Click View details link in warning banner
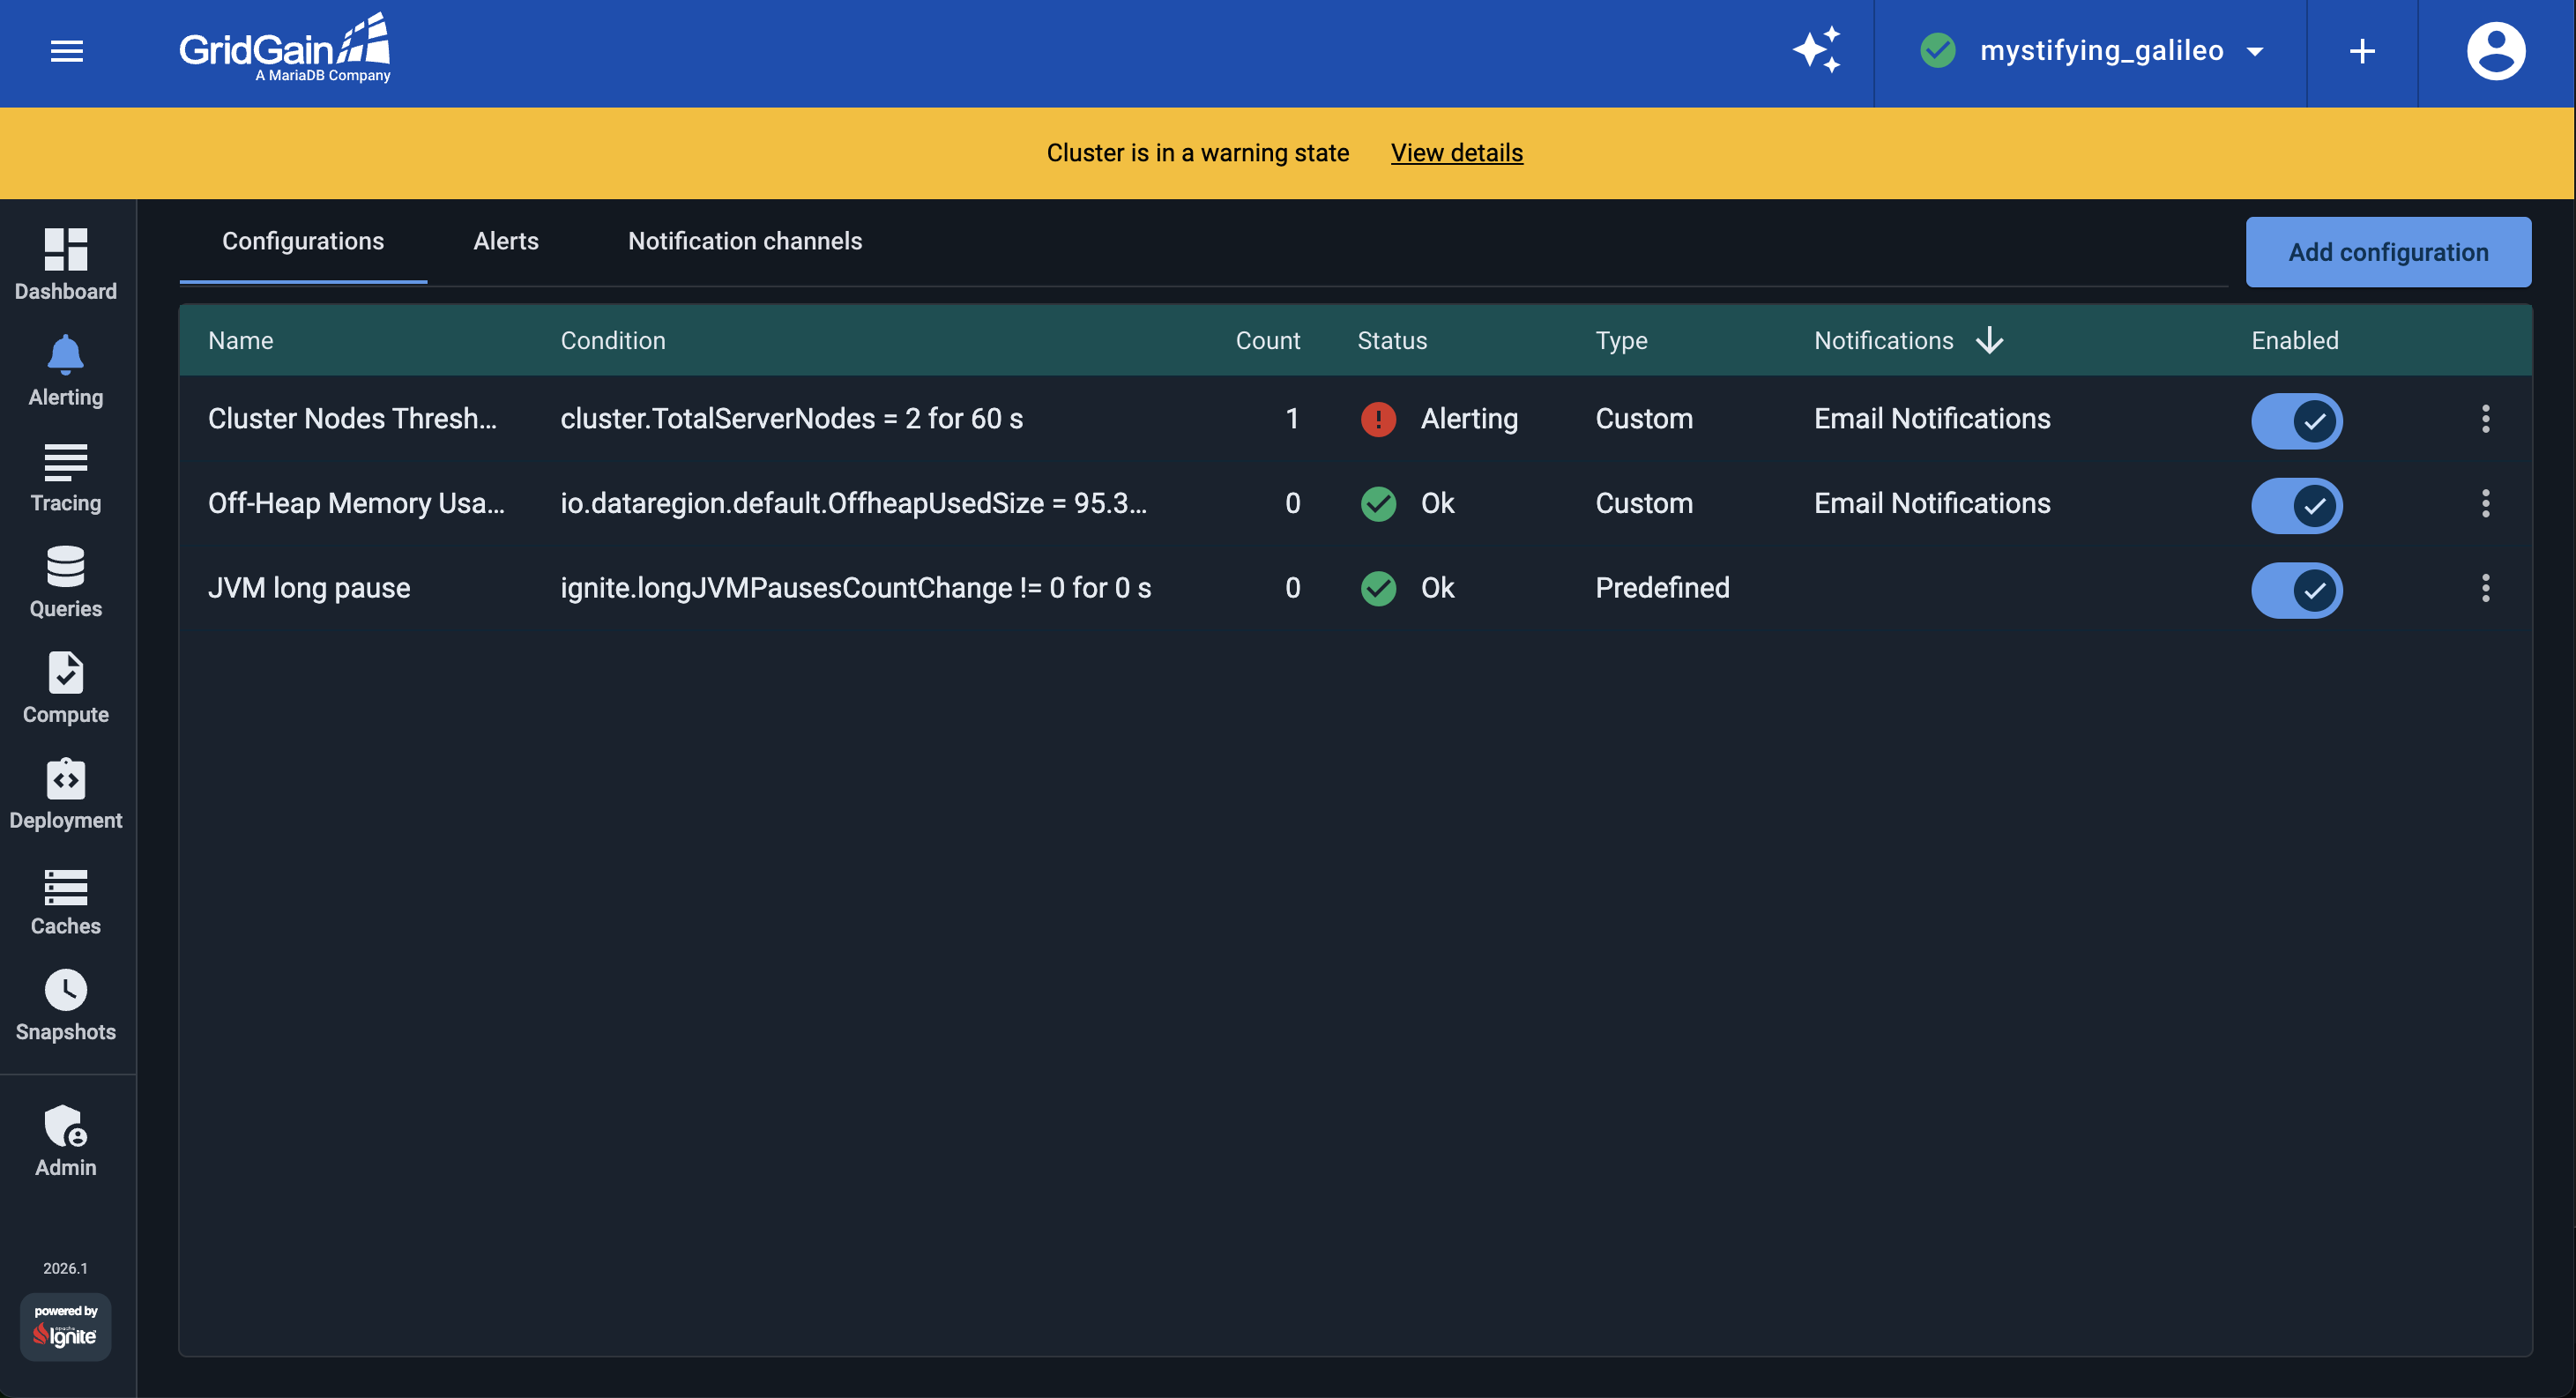The width and height of the screenshot is (2576, 1398). coord(1457,153)
